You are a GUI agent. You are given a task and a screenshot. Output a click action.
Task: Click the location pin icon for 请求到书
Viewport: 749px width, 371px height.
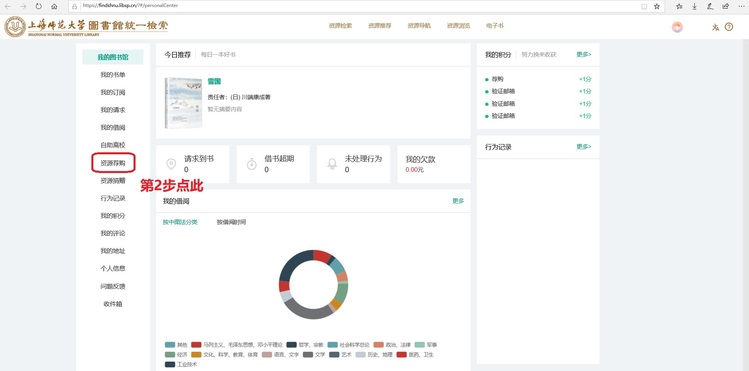coord(171,164)
